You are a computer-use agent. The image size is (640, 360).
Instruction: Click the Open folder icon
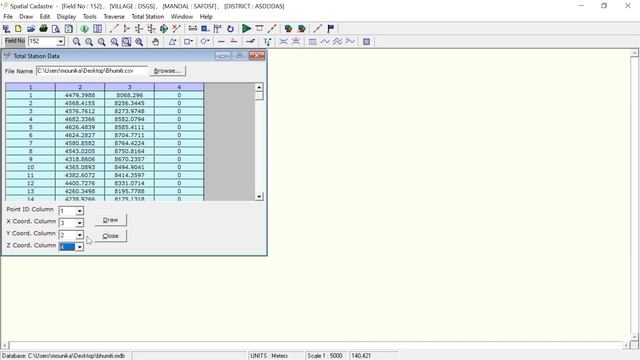tap(31, 29)
